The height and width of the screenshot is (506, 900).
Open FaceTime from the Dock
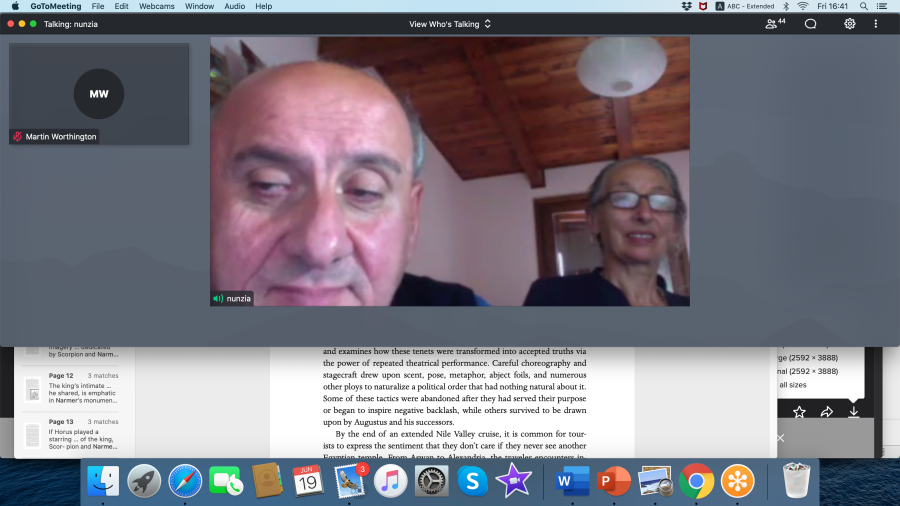click(x=226, y=481)
